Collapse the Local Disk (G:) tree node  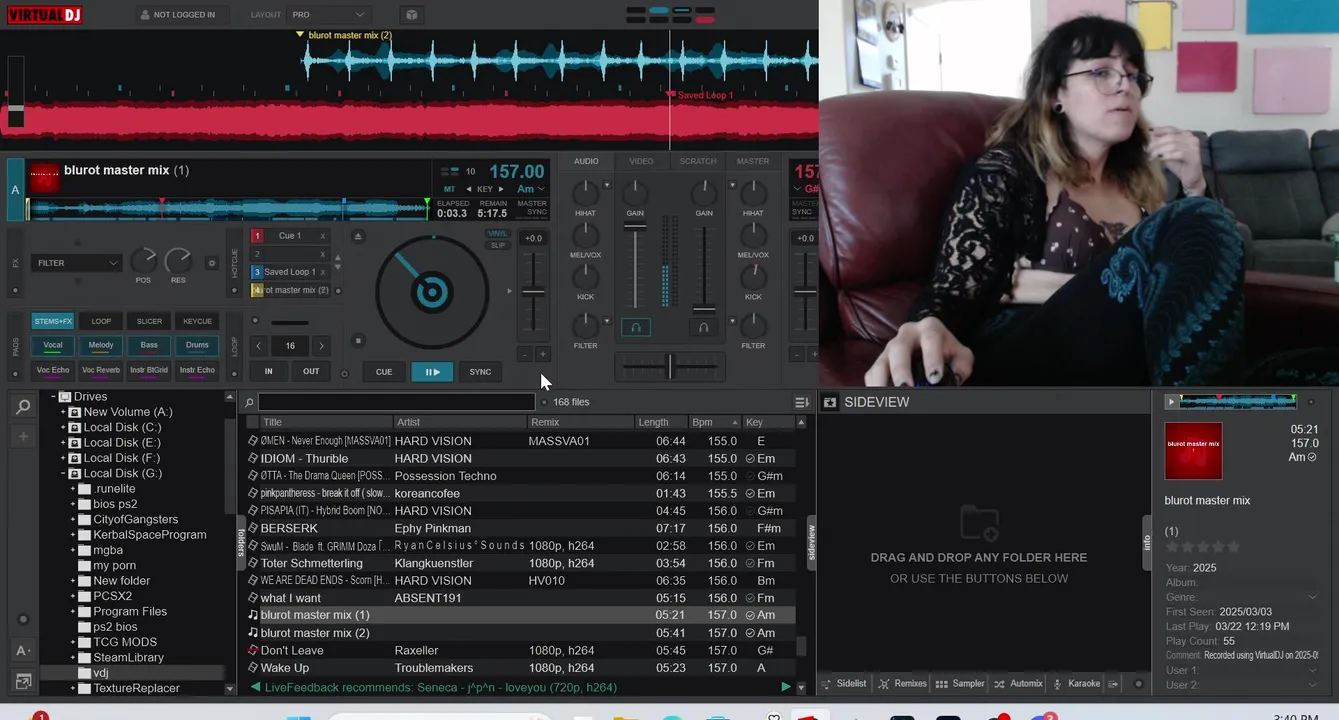[x=63, y=474]
